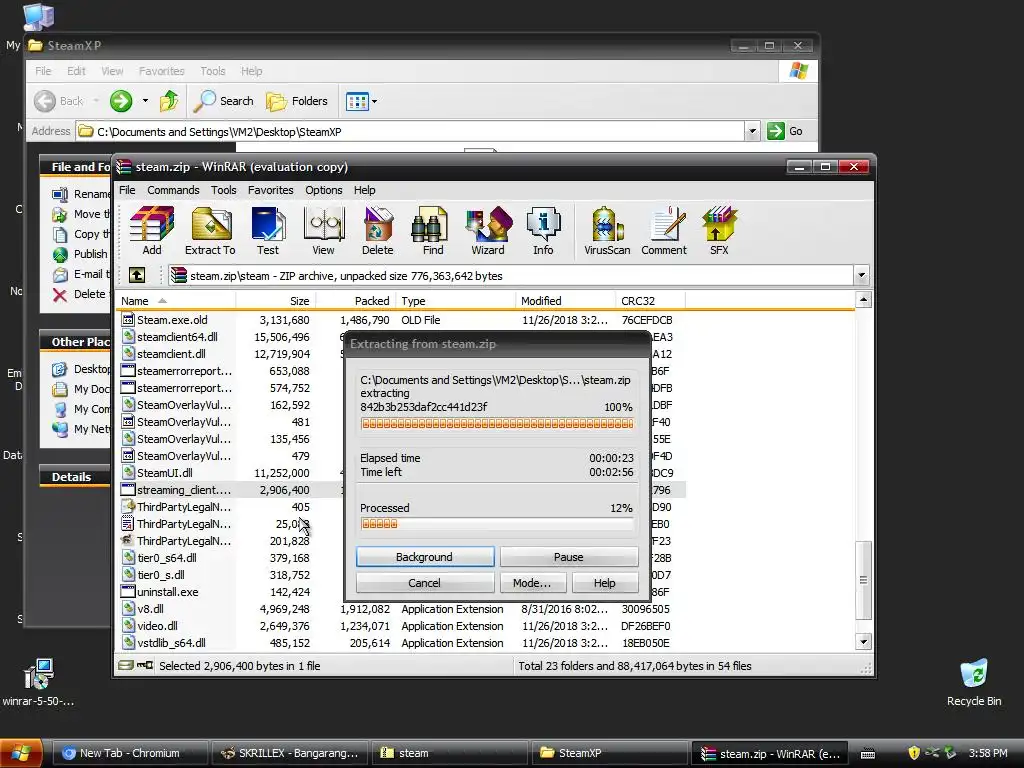Open the Tools menu in WinRAR
1024x768 pixels.
tap(223, 190)
